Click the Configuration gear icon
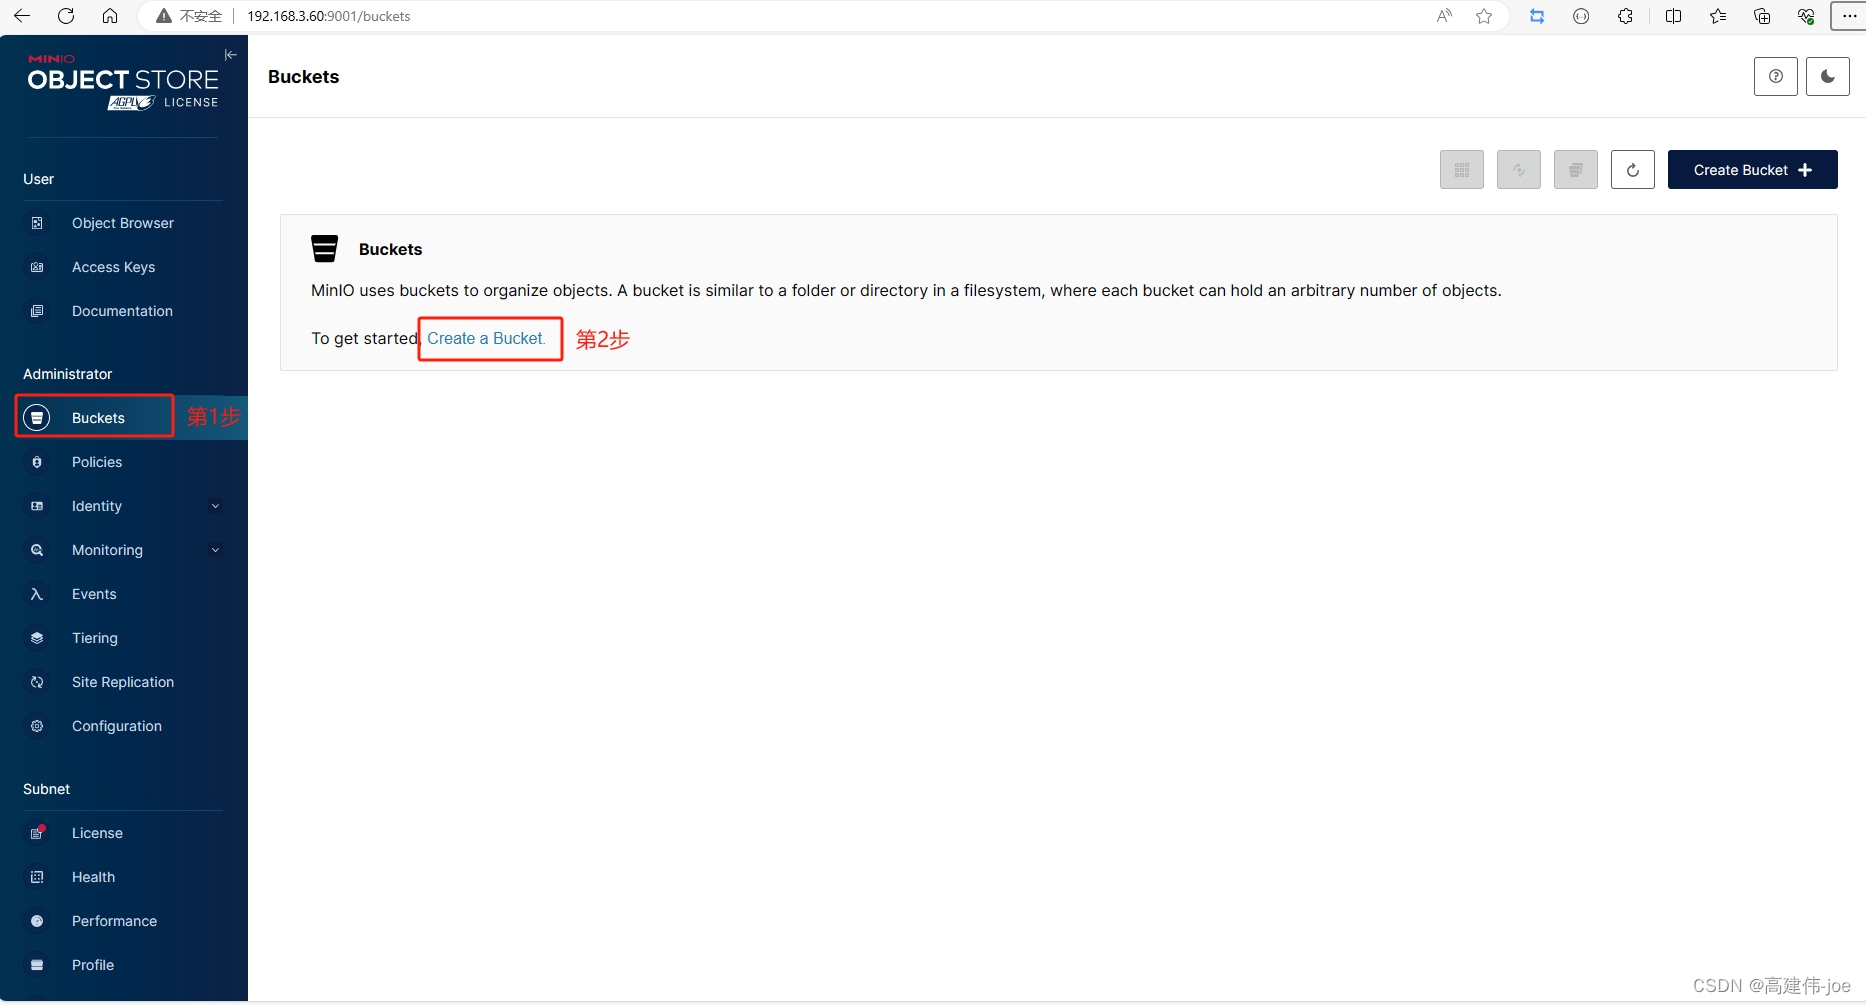The image size is (1866, 1005). coord(37,726)
